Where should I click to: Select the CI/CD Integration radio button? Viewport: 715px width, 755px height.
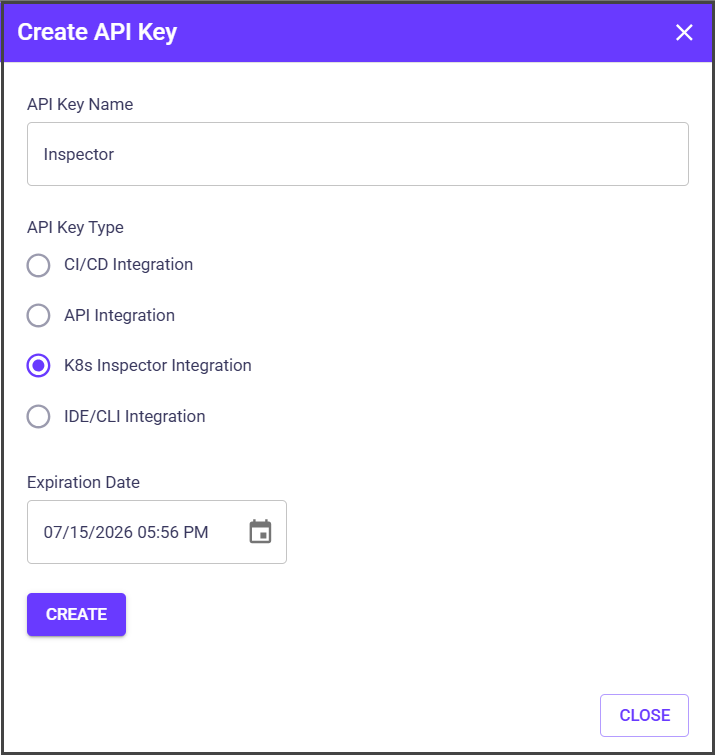pyautogui.click(x=38, y=265)
